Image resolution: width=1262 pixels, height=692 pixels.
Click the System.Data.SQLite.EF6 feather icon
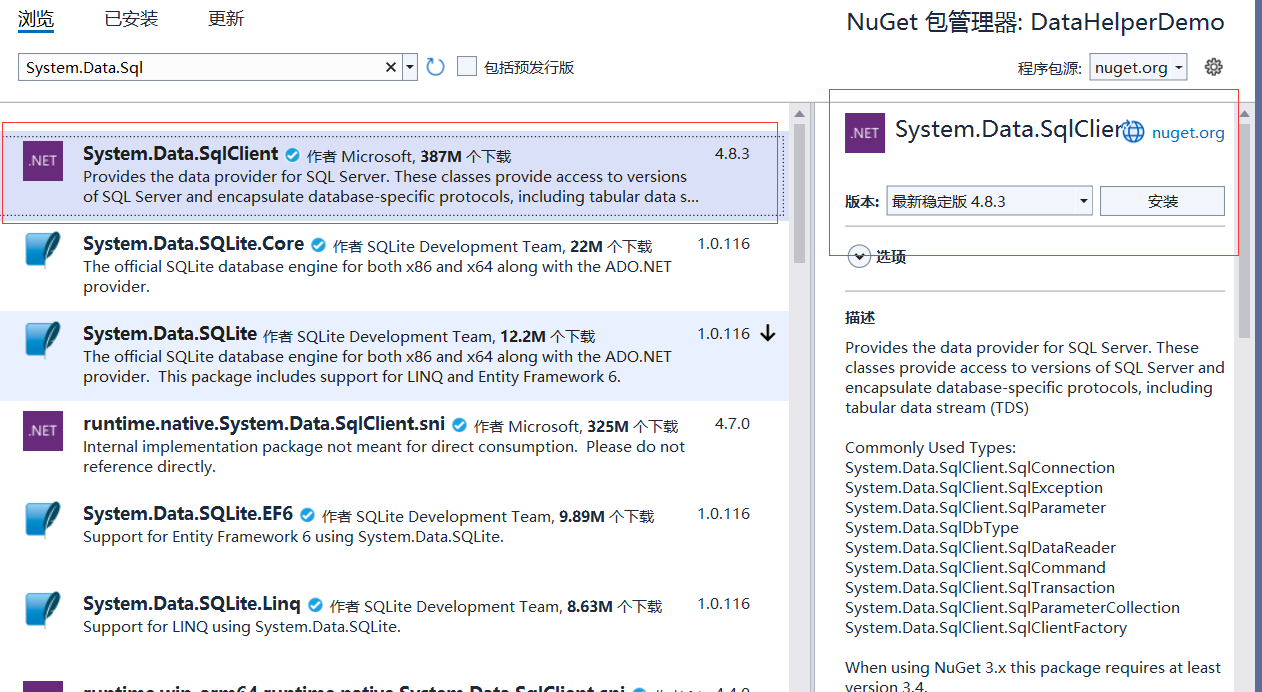point(43,520)
